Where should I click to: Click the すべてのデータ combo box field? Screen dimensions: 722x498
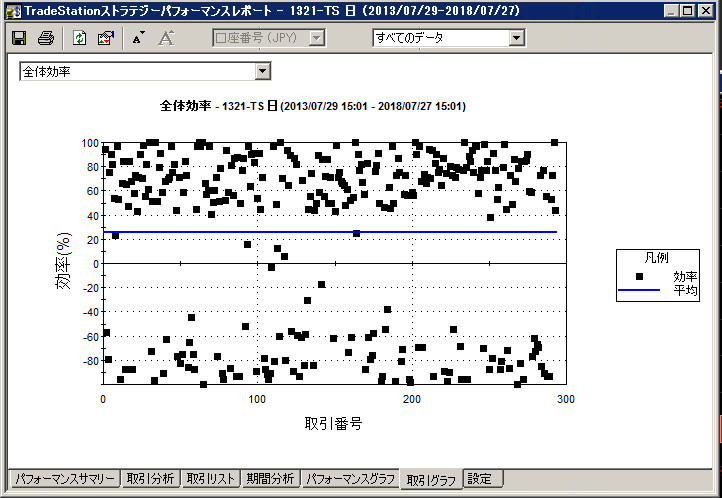[x=441, y=38]
